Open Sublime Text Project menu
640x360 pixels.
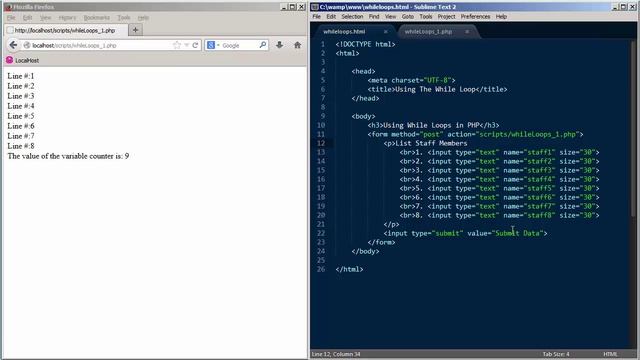(x=447, y=17)
